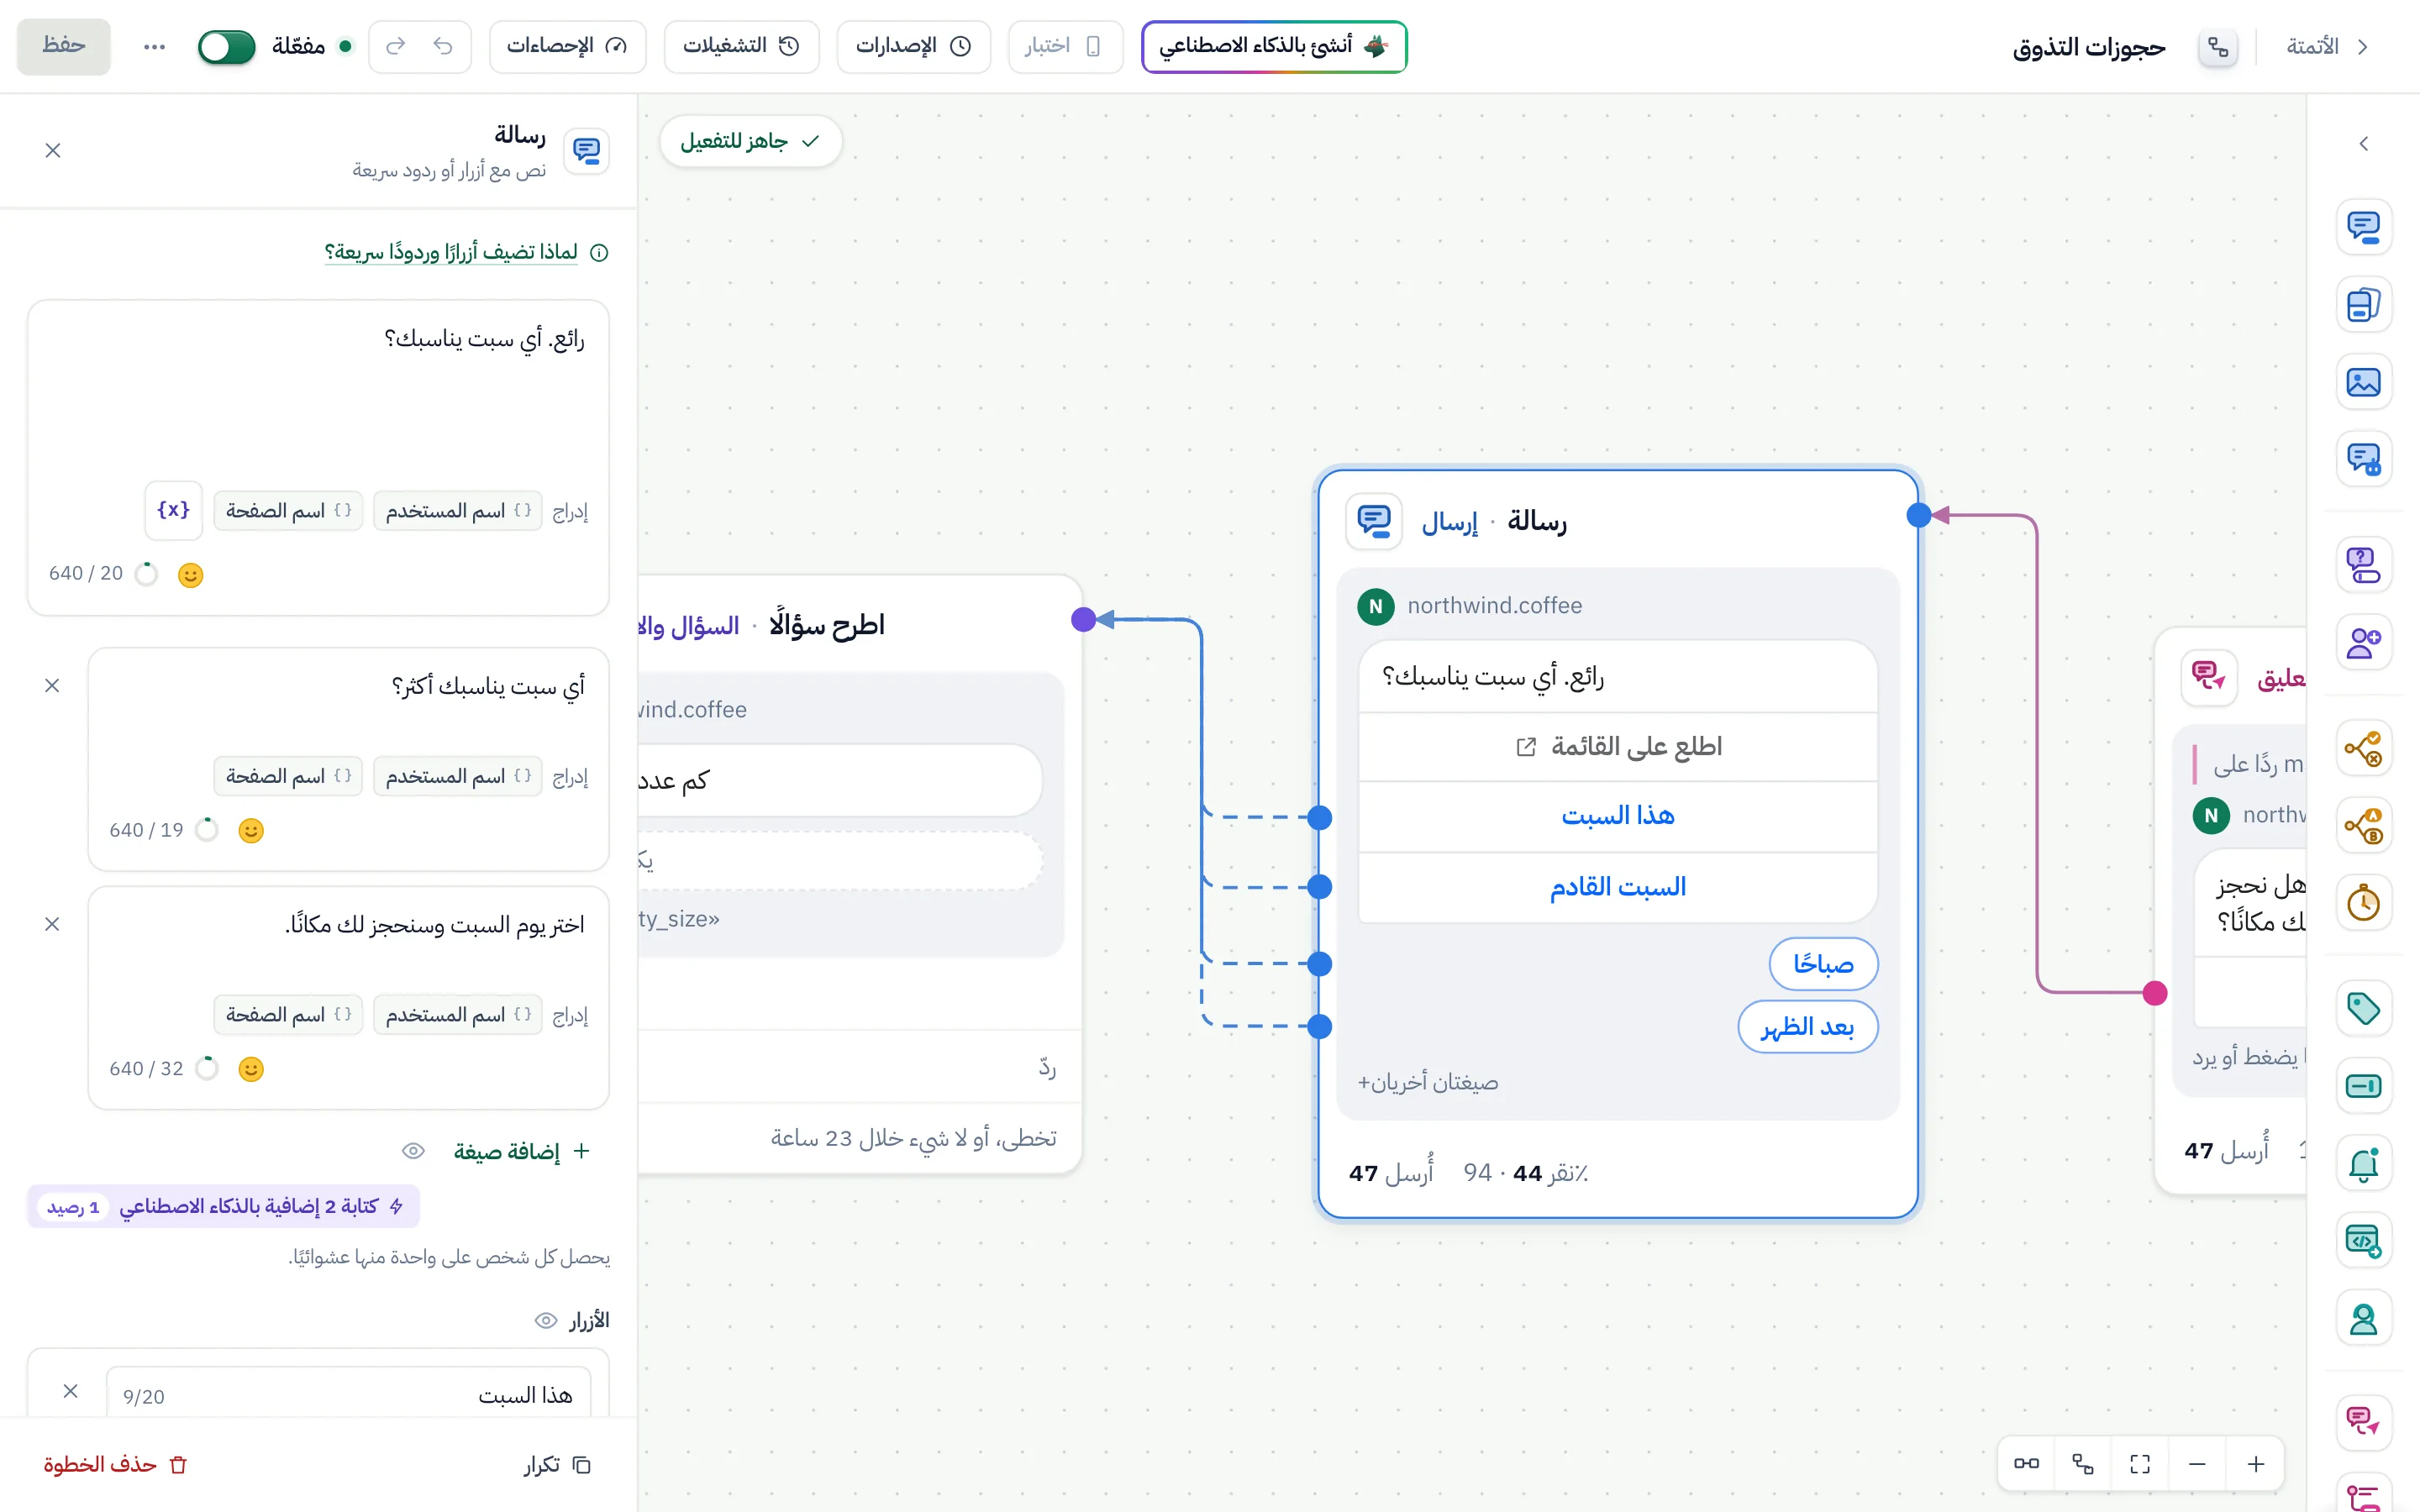Add a message step from the sidebar

pos(2363,227)
